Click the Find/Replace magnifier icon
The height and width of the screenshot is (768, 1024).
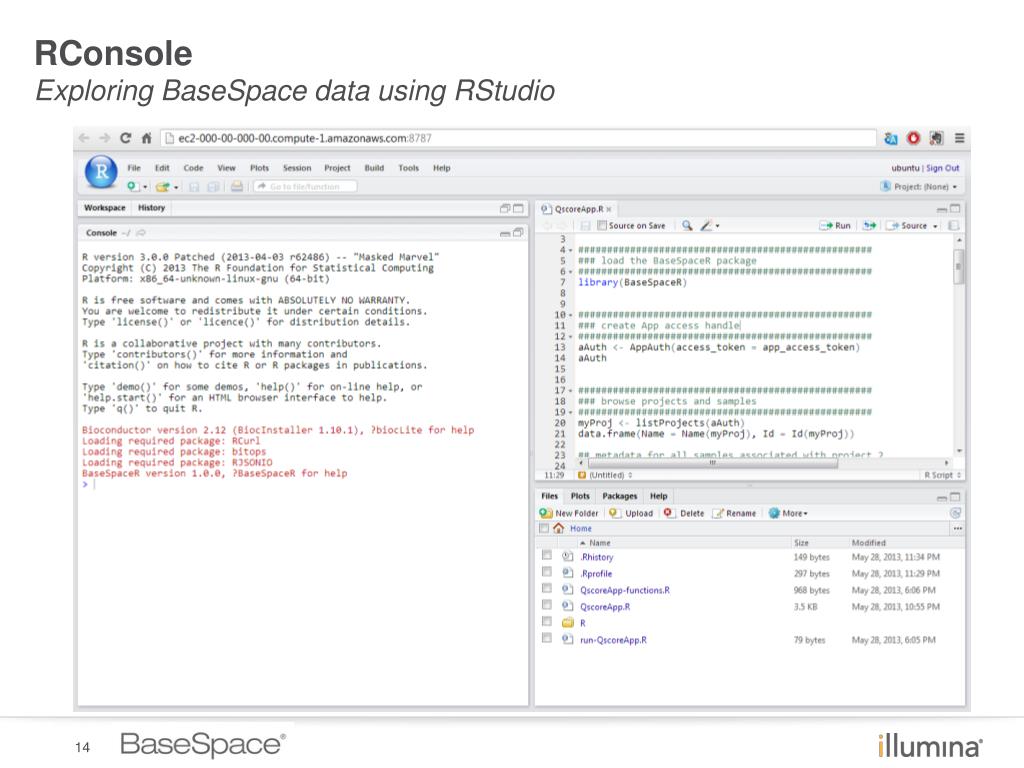point(687,225)
